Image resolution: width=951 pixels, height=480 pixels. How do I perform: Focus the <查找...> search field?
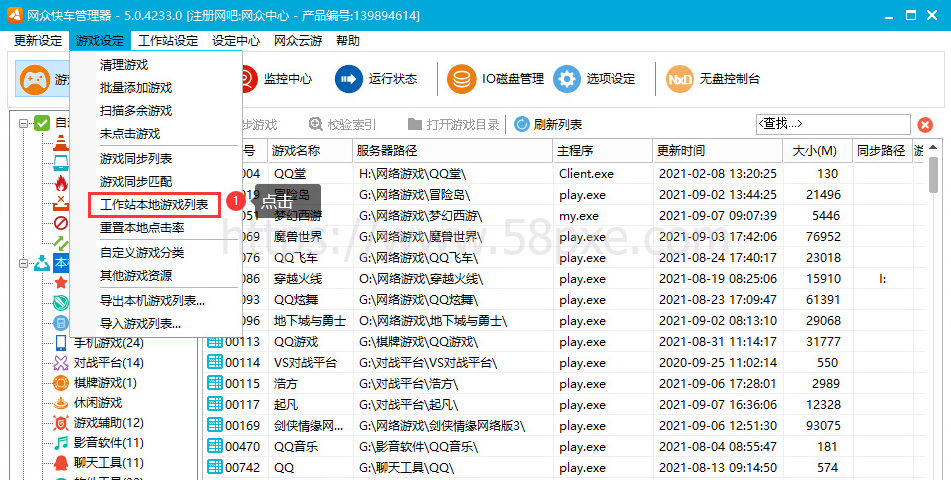coord(833,124)
